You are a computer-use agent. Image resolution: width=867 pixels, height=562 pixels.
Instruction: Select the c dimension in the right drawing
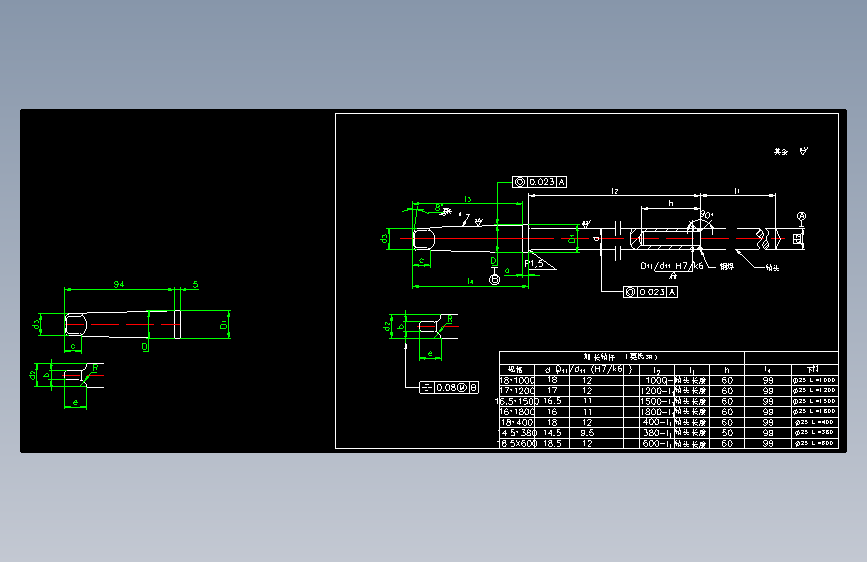tap(422, 261)
